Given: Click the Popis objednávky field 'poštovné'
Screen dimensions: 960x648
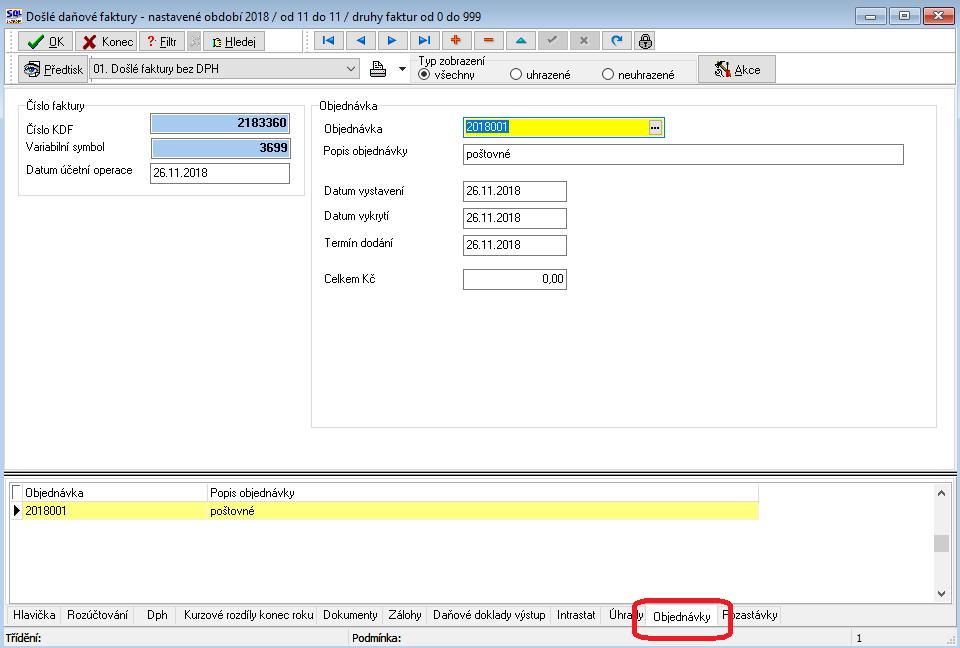Looking at the screenshot, I should point(683,154).
